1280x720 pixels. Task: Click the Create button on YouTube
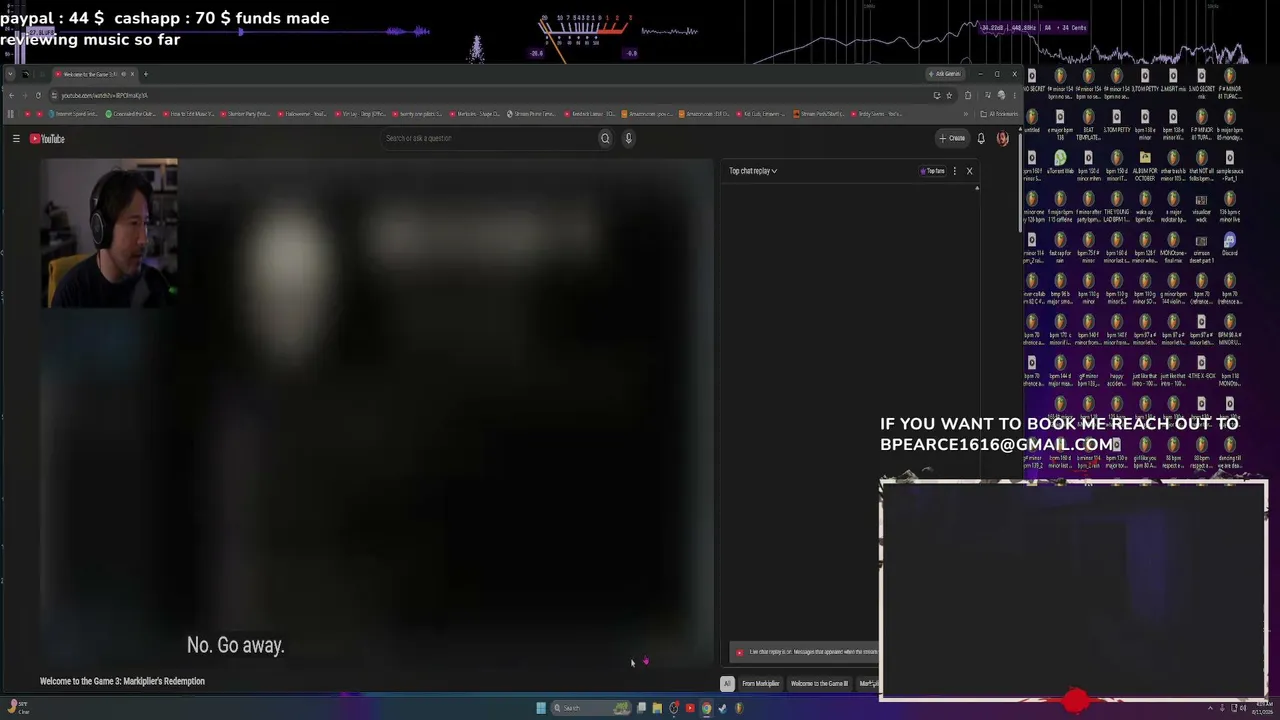[x=952, y=139]
